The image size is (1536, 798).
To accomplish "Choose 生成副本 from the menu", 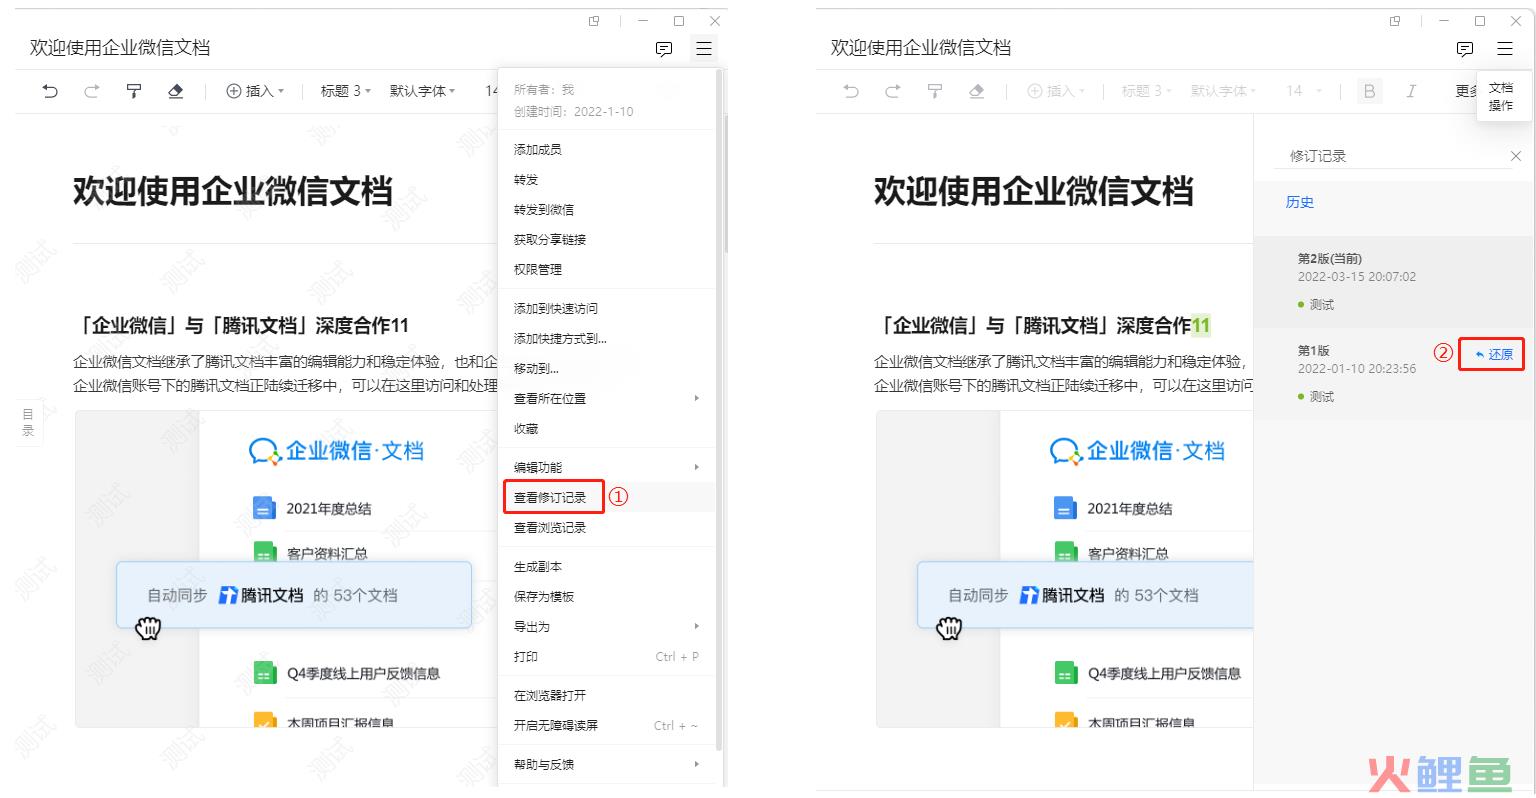I will point(606,566).
